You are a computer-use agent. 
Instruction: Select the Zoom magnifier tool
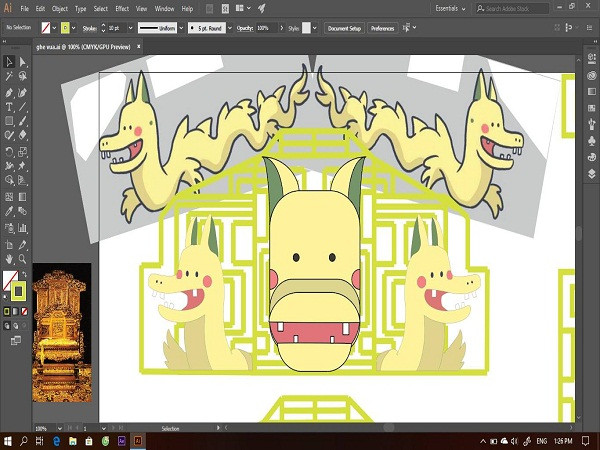22,259
